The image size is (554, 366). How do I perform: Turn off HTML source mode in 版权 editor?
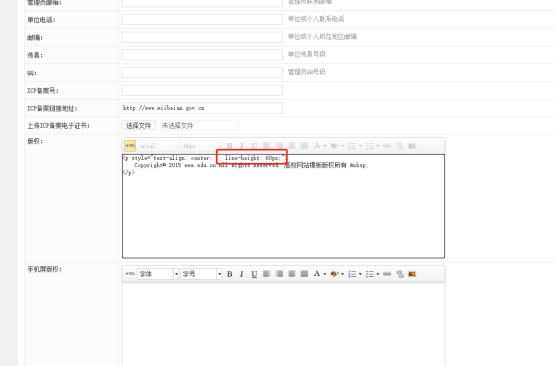coord(130,146)
